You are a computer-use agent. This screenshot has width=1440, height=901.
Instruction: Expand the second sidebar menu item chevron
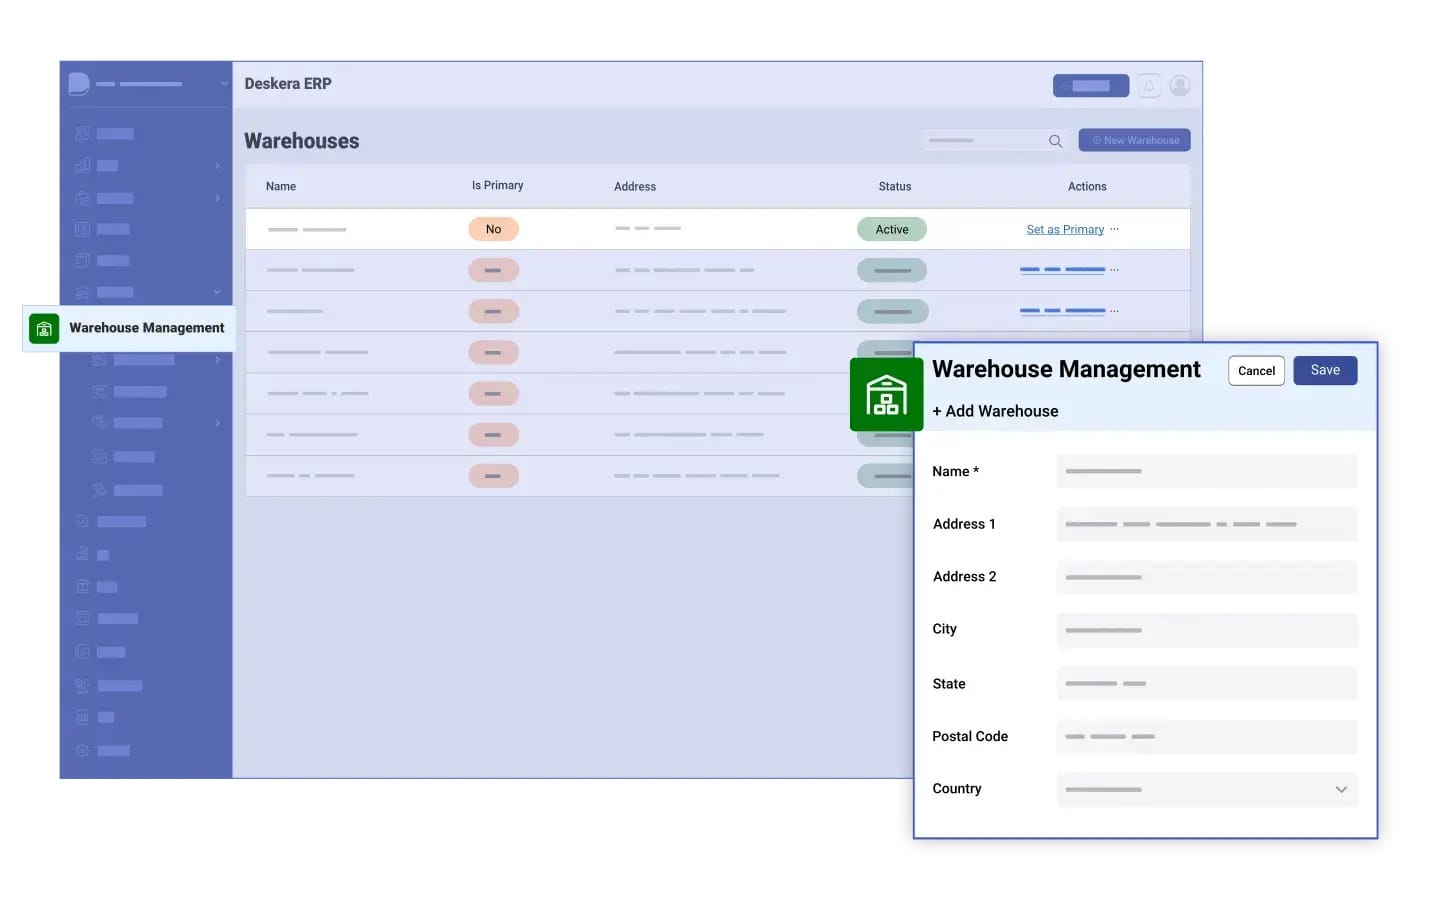(217, 165)
